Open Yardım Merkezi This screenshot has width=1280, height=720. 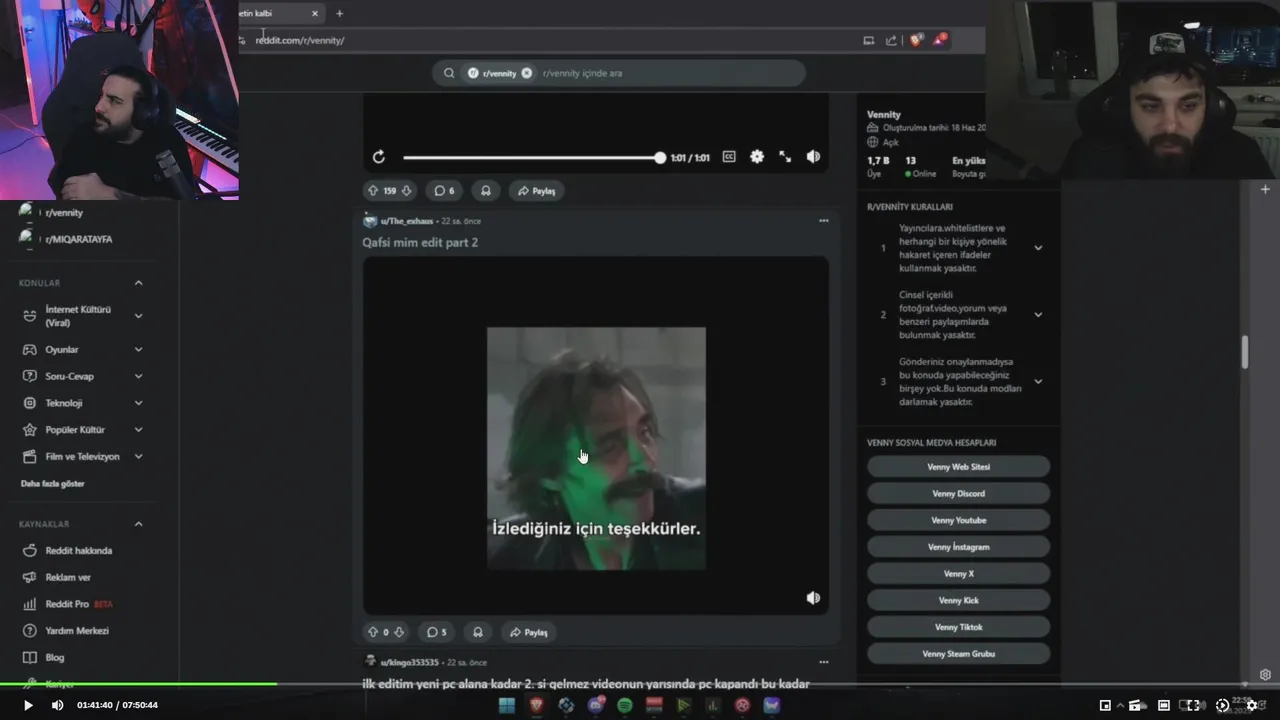(76, 631)
